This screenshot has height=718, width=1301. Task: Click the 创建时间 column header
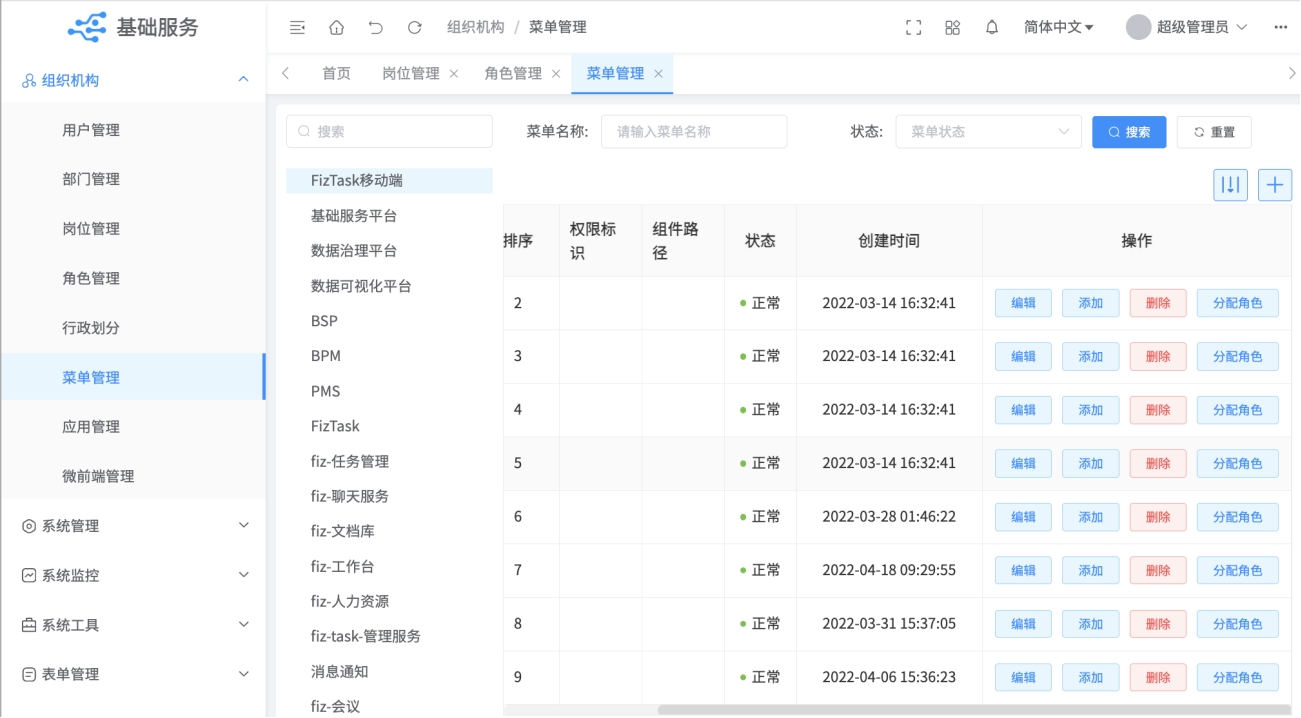(889, 241)
